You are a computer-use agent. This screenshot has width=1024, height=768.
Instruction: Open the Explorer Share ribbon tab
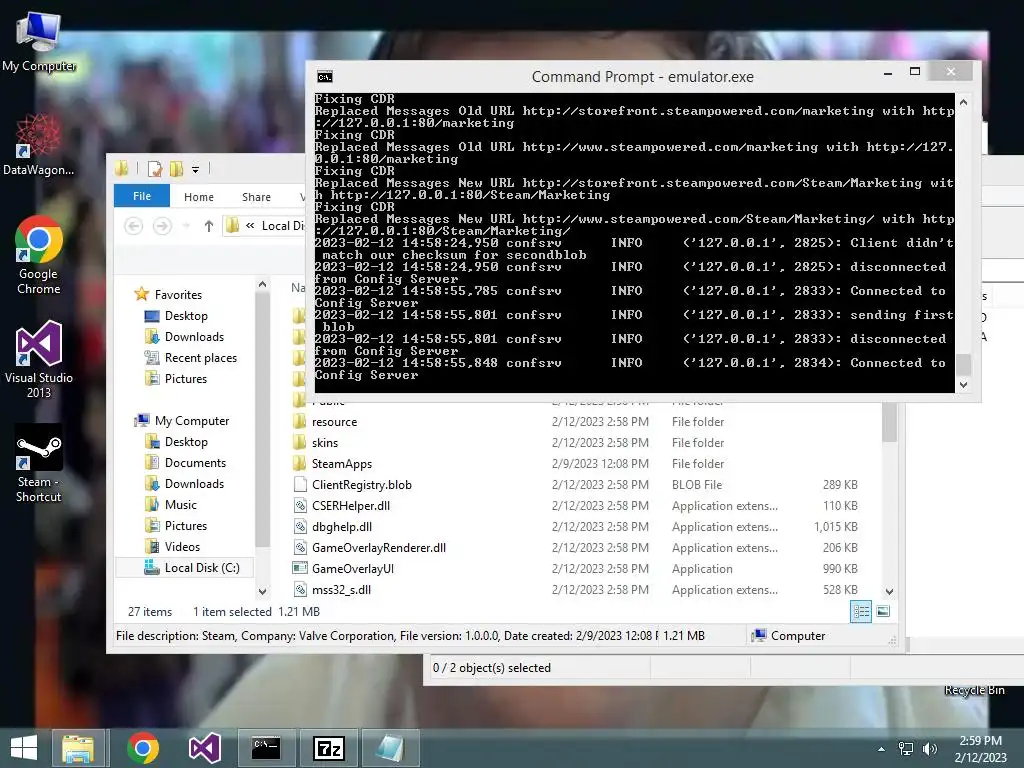256,197
